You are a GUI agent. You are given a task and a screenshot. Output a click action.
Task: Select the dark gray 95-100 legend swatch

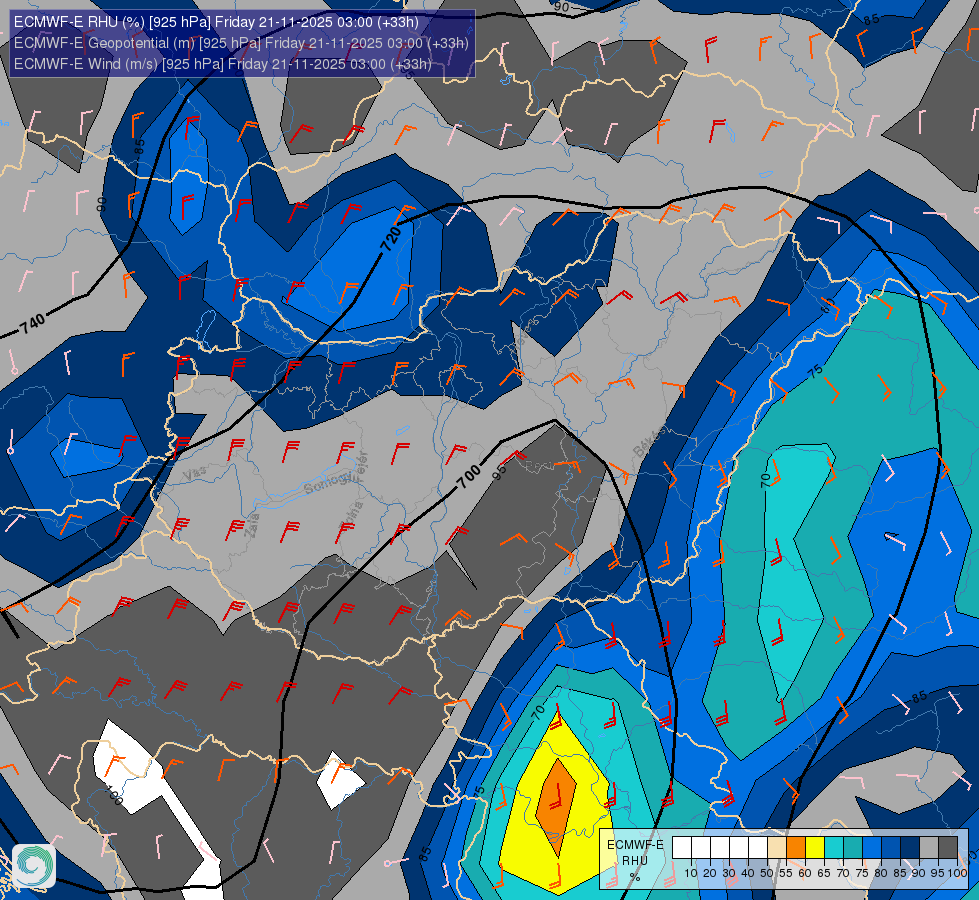point(948,848)
